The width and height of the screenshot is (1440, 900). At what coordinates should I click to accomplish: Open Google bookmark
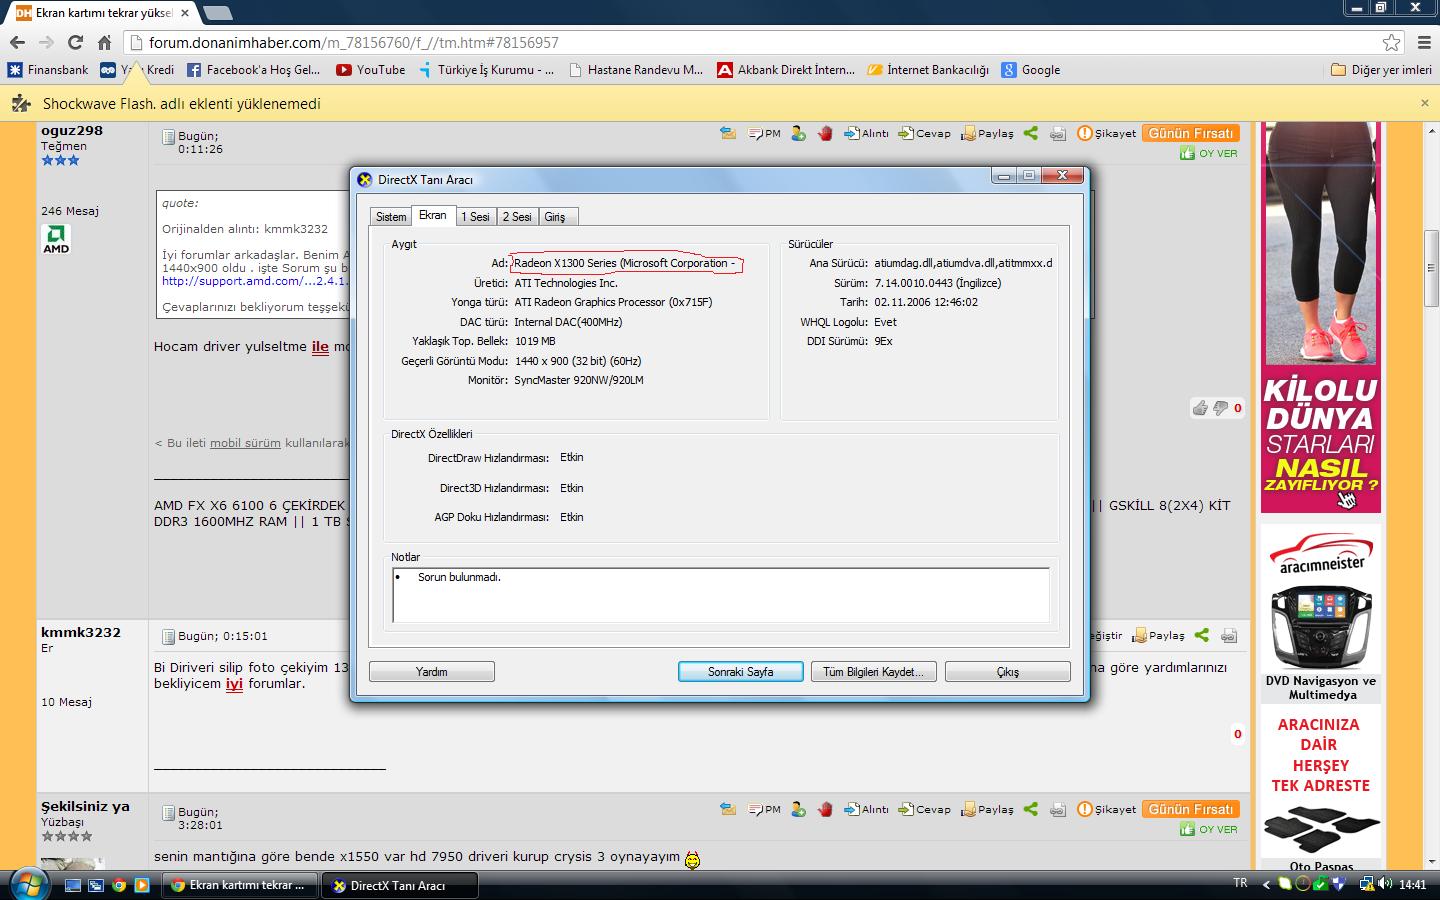tap(1031, 70)
